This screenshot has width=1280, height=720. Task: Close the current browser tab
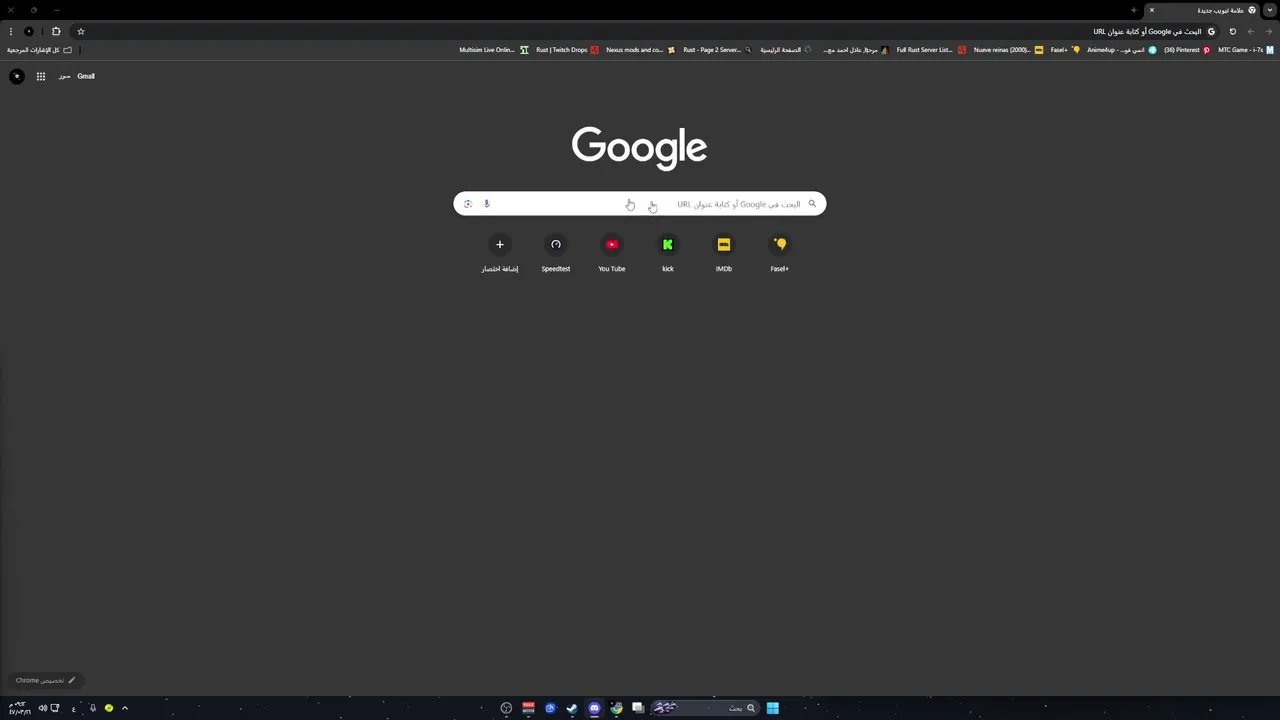pyautogui.click(x=1151, y=10)
